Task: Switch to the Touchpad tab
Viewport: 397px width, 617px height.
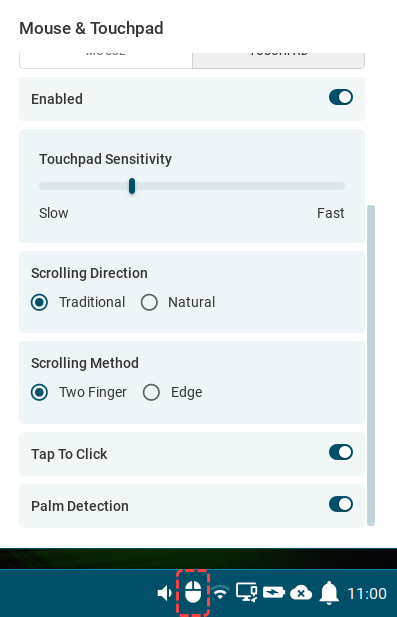Action: [279, 59]
